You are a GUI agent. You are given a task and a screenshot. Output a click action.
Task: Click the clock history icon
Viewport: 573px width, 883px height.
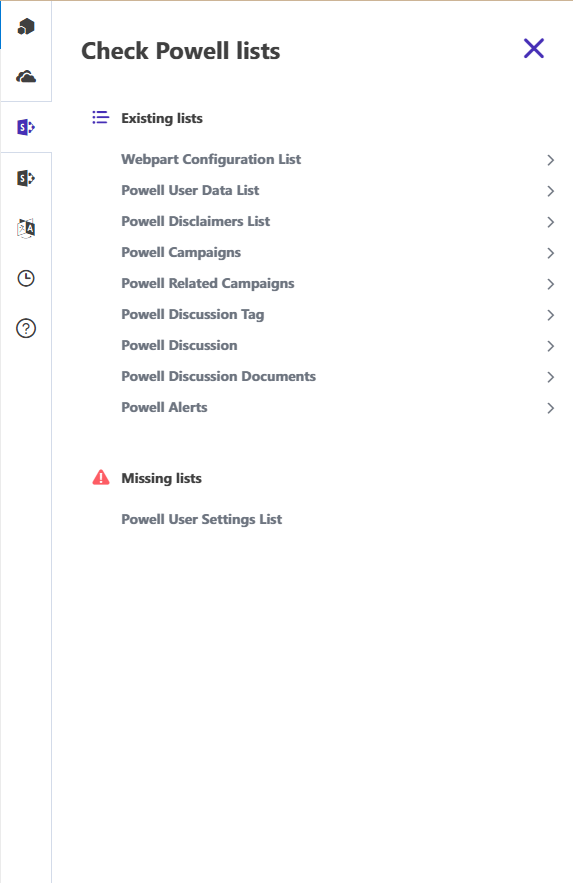(26, 278)
